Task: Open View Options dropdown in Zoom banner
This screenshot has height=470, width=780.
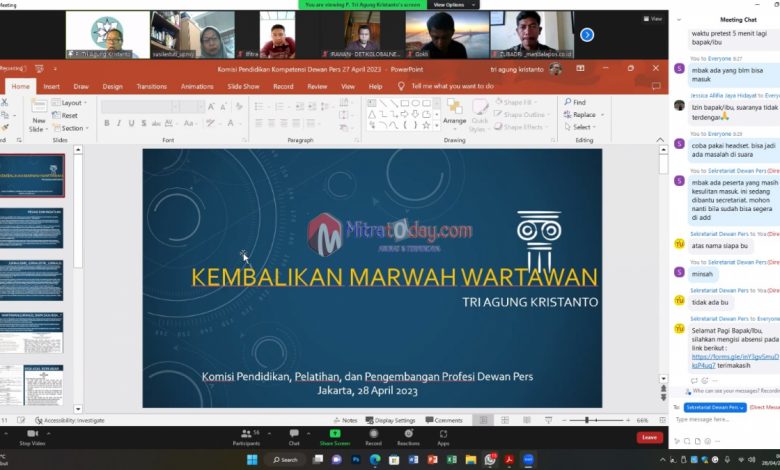Action: coord(452,4)
